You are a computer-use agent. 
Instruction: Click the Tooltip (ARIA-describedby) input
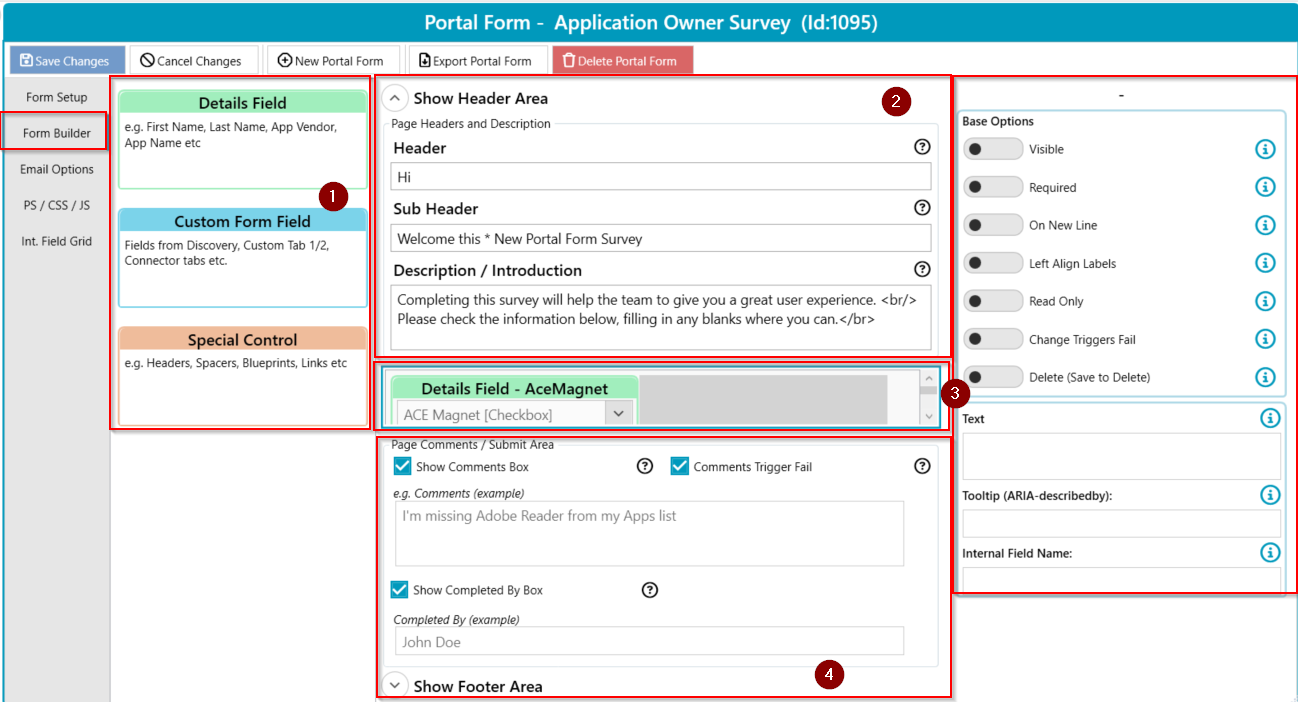coord(1121,523)
